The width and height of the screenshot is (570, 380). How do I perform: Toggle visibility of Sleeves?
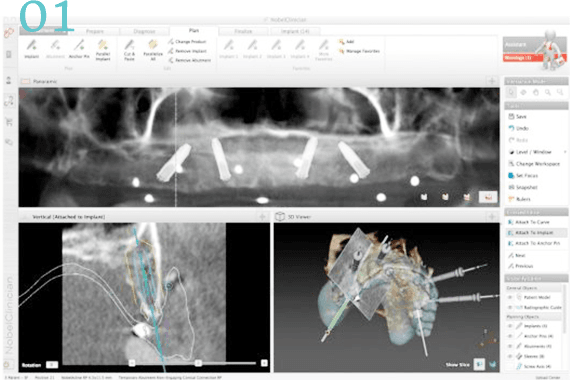click(510, 356)
